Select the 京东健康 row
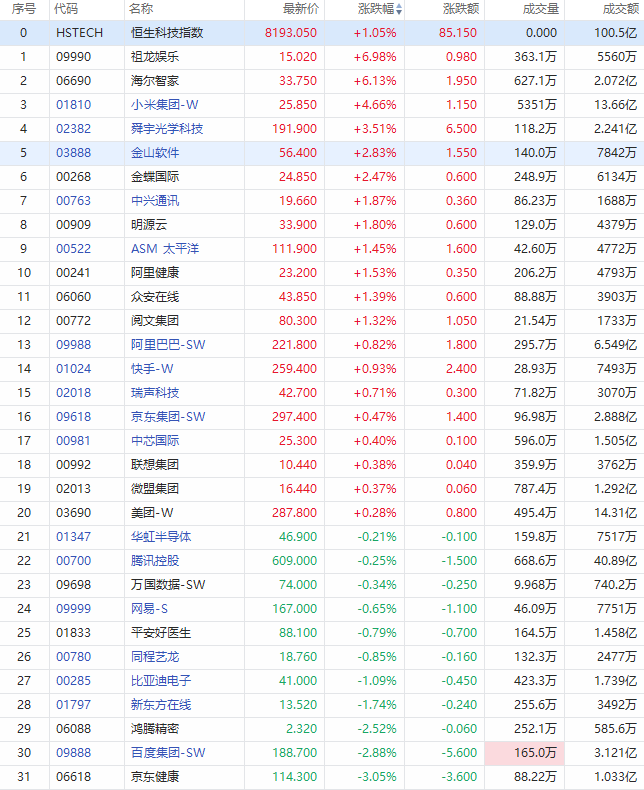The width and height of the screenshot is (644, 790). [322, 777]
